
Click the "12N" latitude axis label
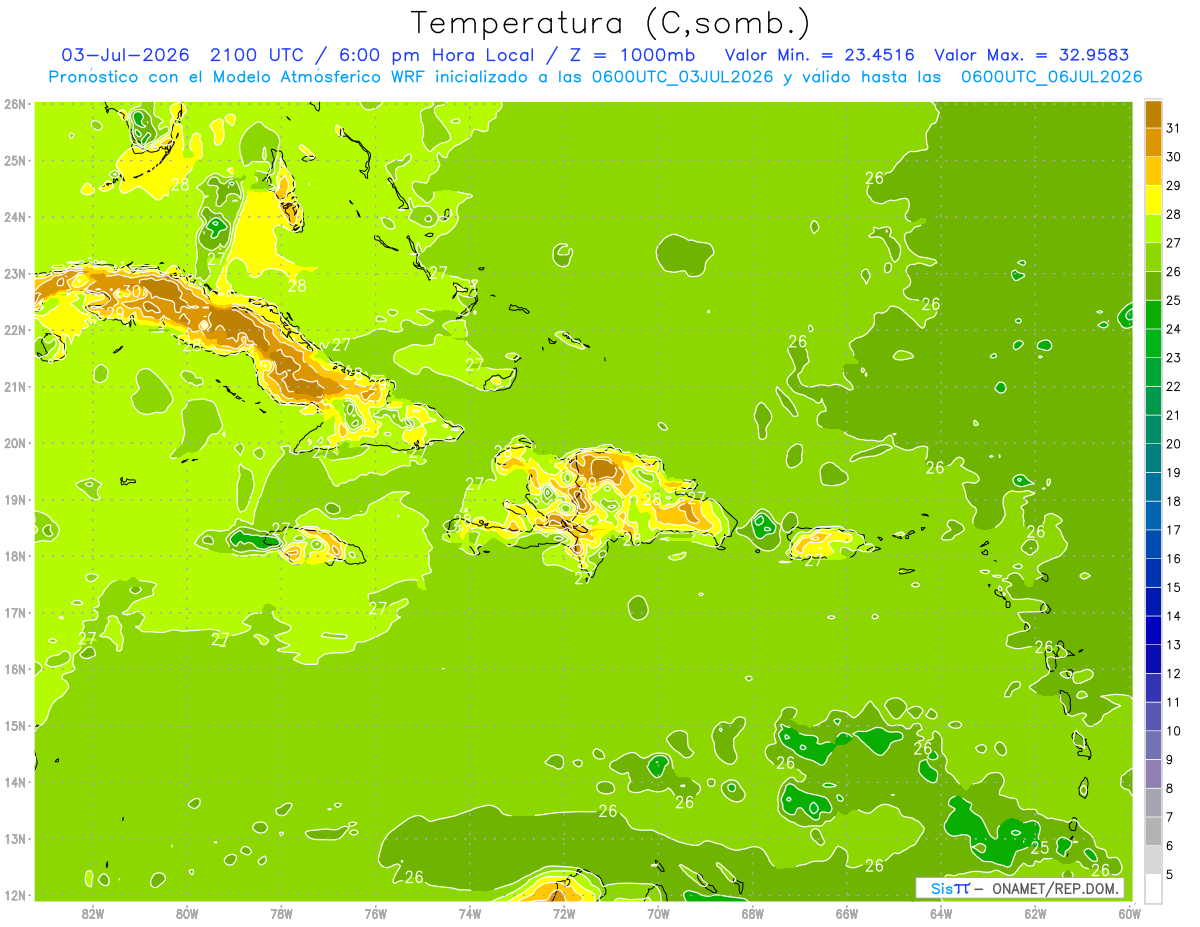[14, 895]
